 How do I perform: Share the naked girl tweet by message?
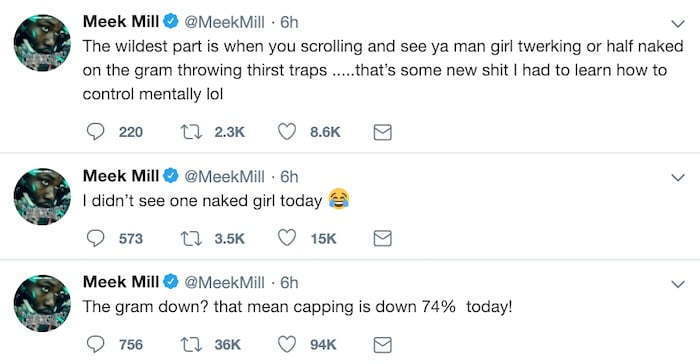(x=383, y=238)
